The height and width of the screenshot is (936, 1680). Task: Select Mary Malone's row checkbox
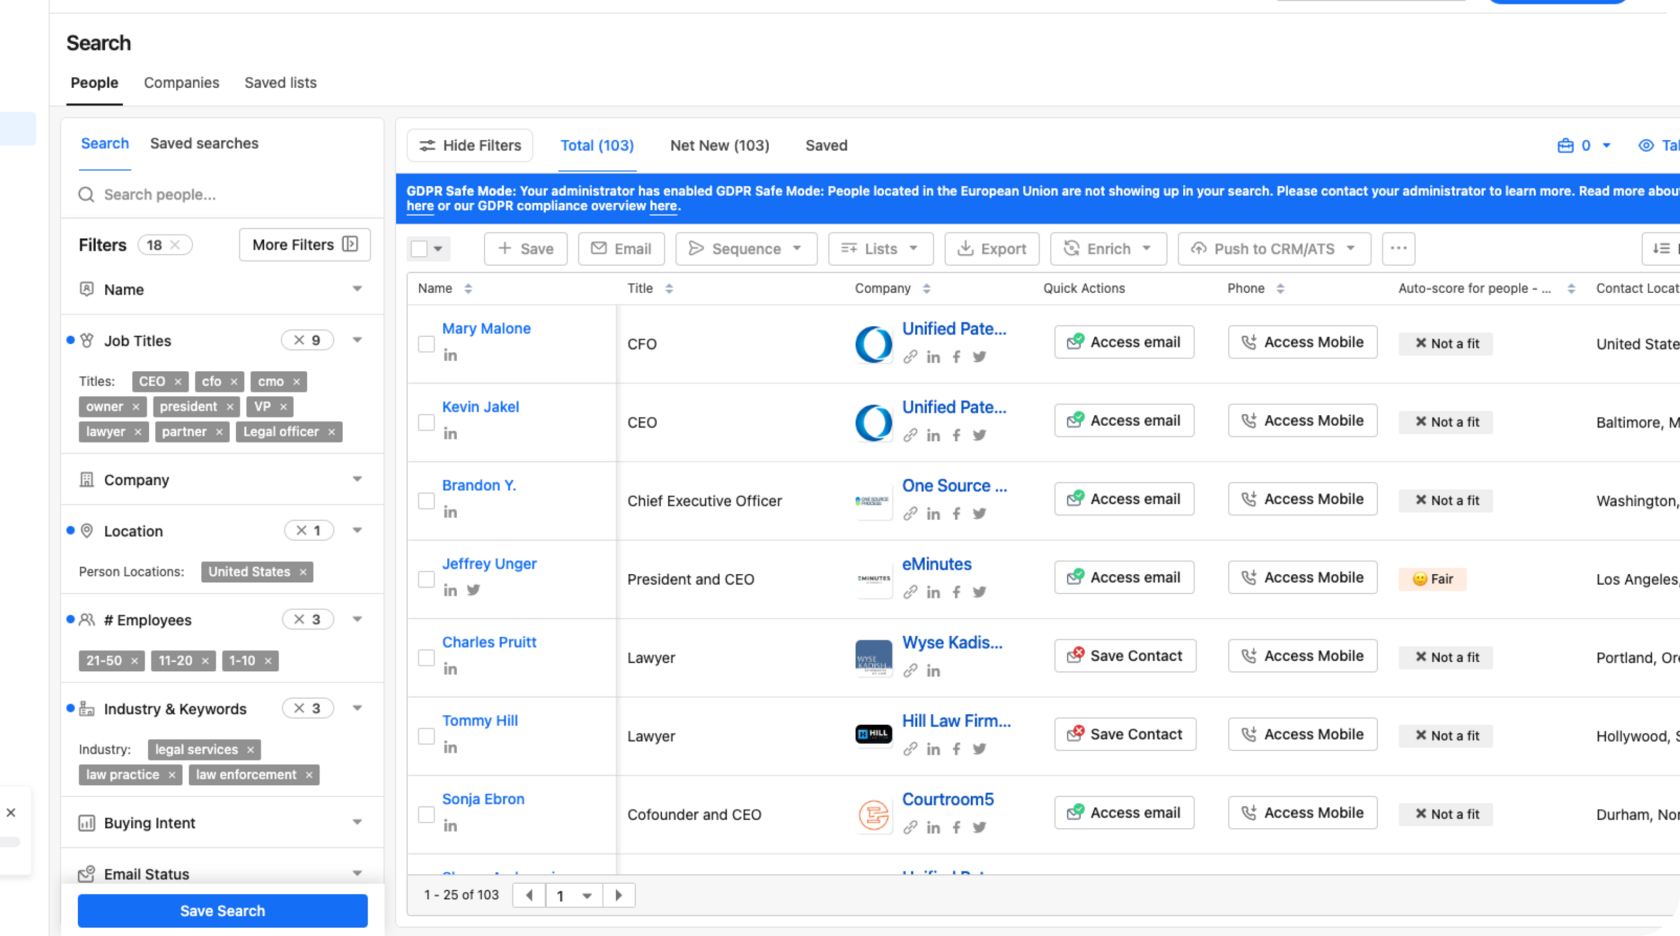tap(426, 344)
